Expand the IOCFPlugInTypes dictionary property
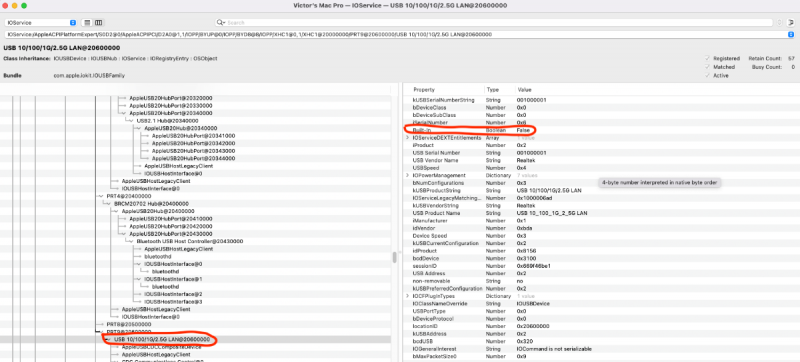Screen dimensions: 800x362 tap(407, 296)
